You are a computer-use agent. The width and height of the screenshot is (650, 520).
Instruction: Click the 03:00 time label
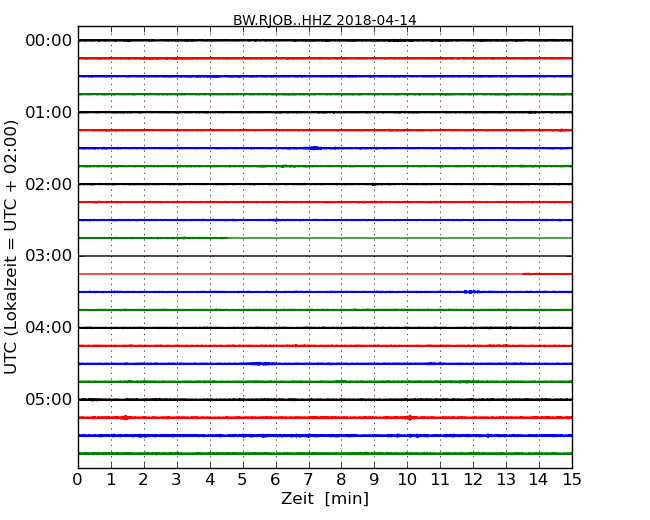pos(49,256)
